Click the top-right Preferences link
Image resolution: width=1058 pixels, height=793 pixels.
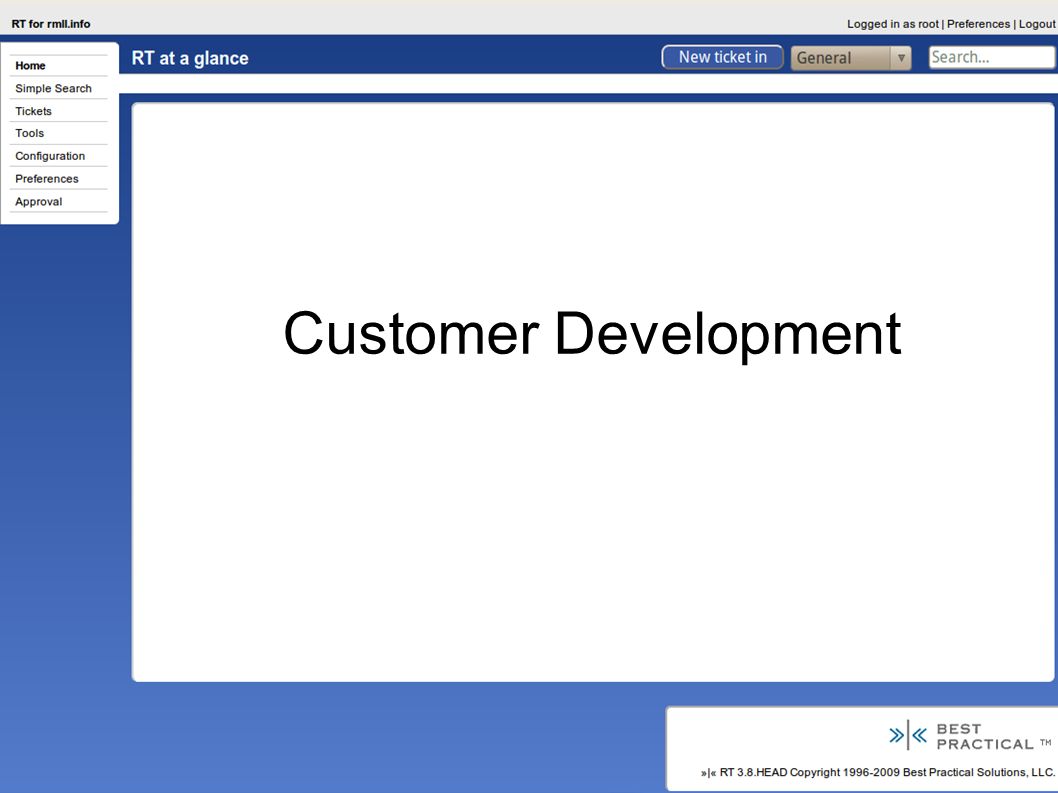tap(978, 24)
